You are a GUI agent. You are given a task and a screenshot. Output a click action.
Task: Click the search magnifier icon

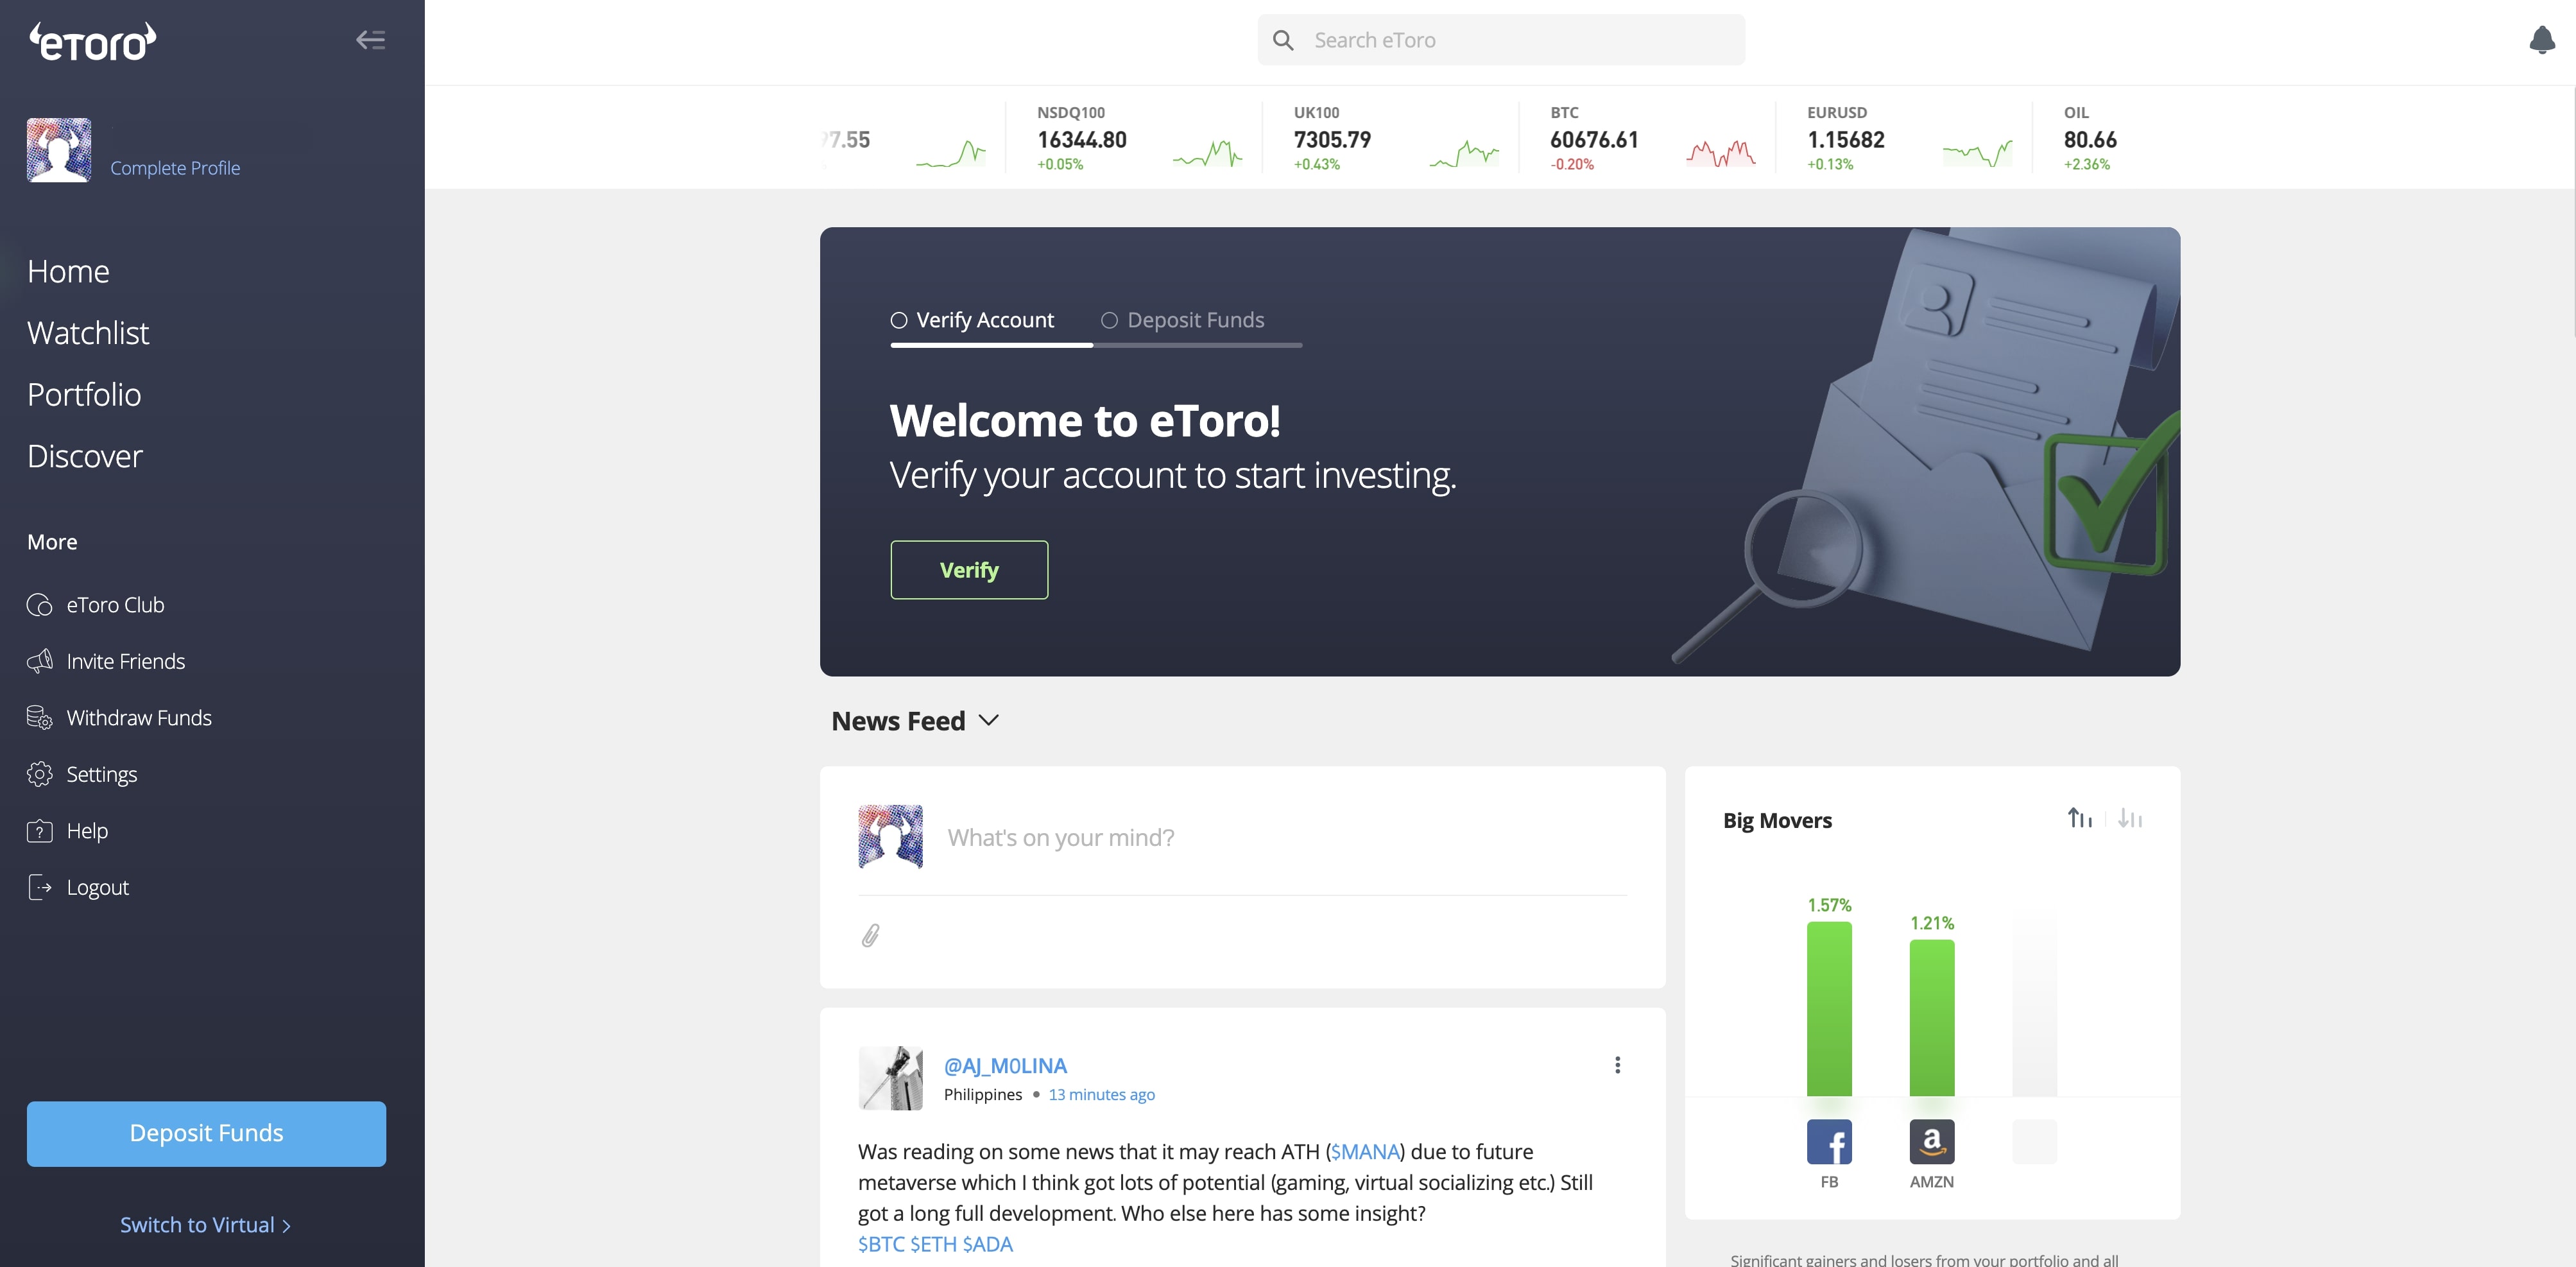(x=1283, y=40)
